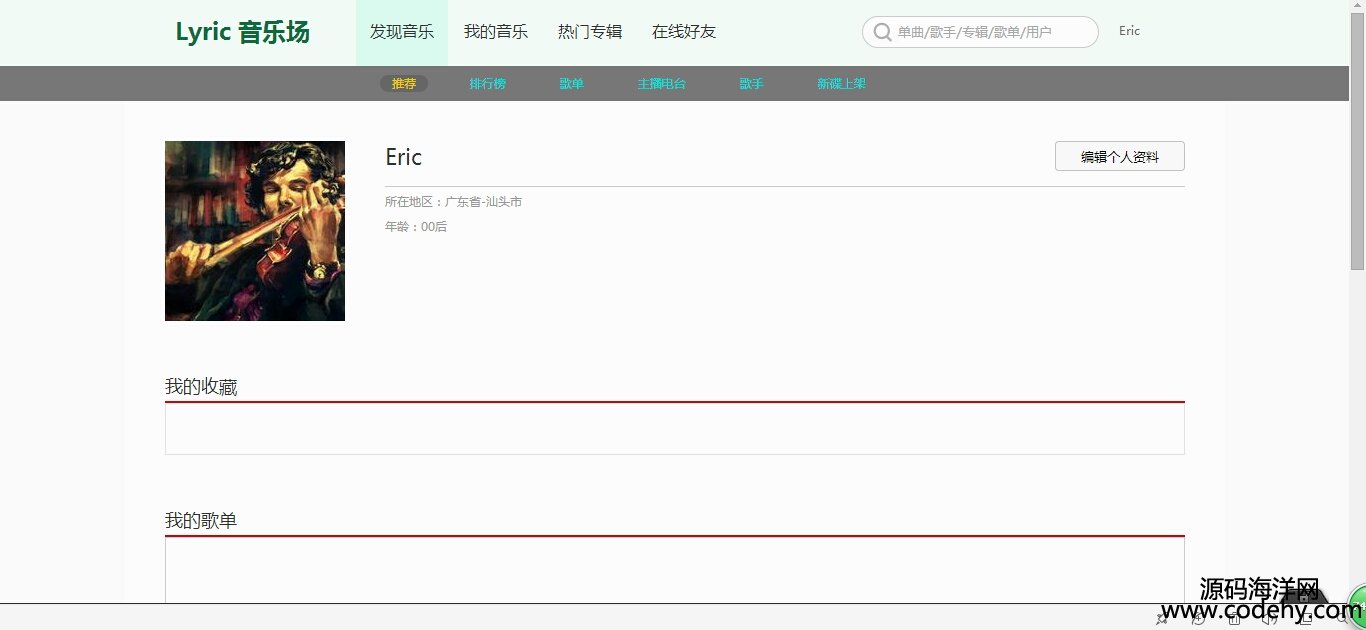1366x630 pixels.
Task: Click the speaker icon in the bottom bar
Action: click(1269, 620)
